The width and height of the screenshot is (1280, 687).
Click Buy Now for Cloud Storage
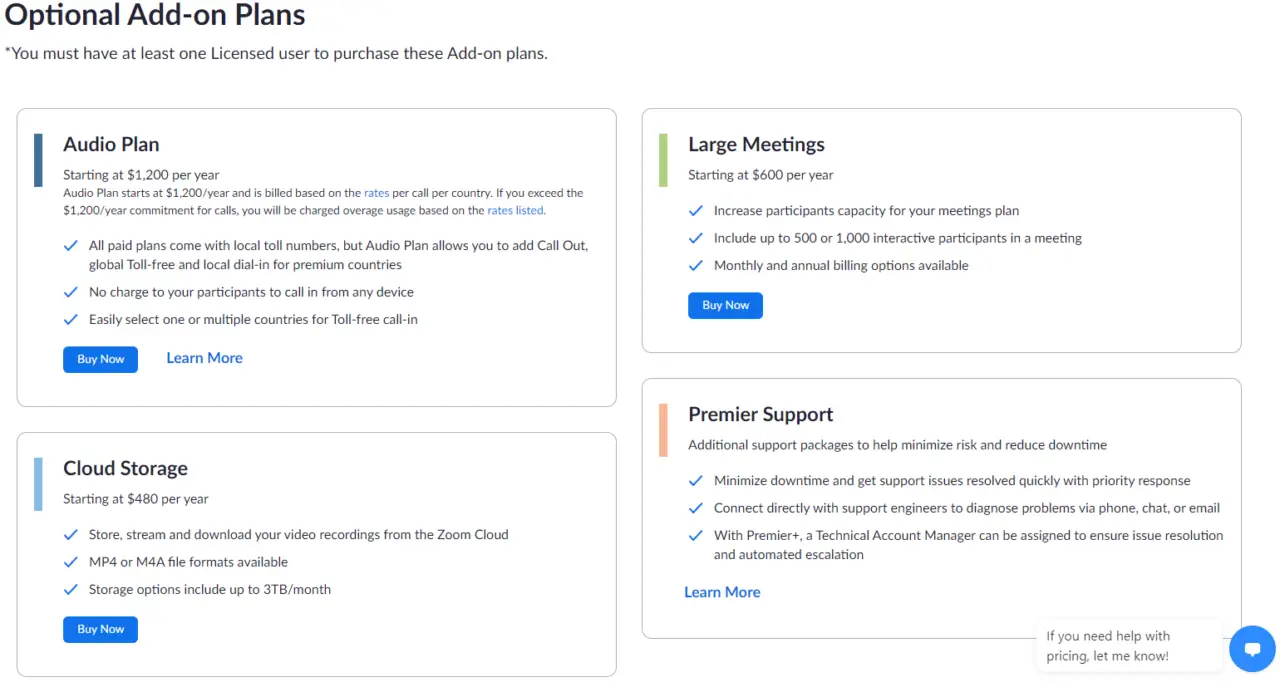pyautogui.click(x=100, y=629)
